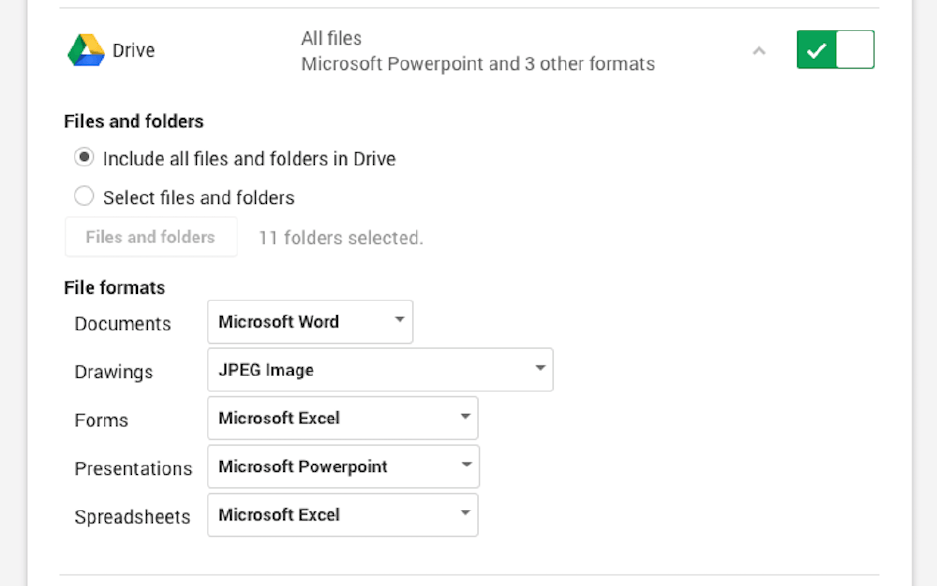Expand the Forms format dropdown
This screenshot has width=937, height=586.
[x=342, y=418]
